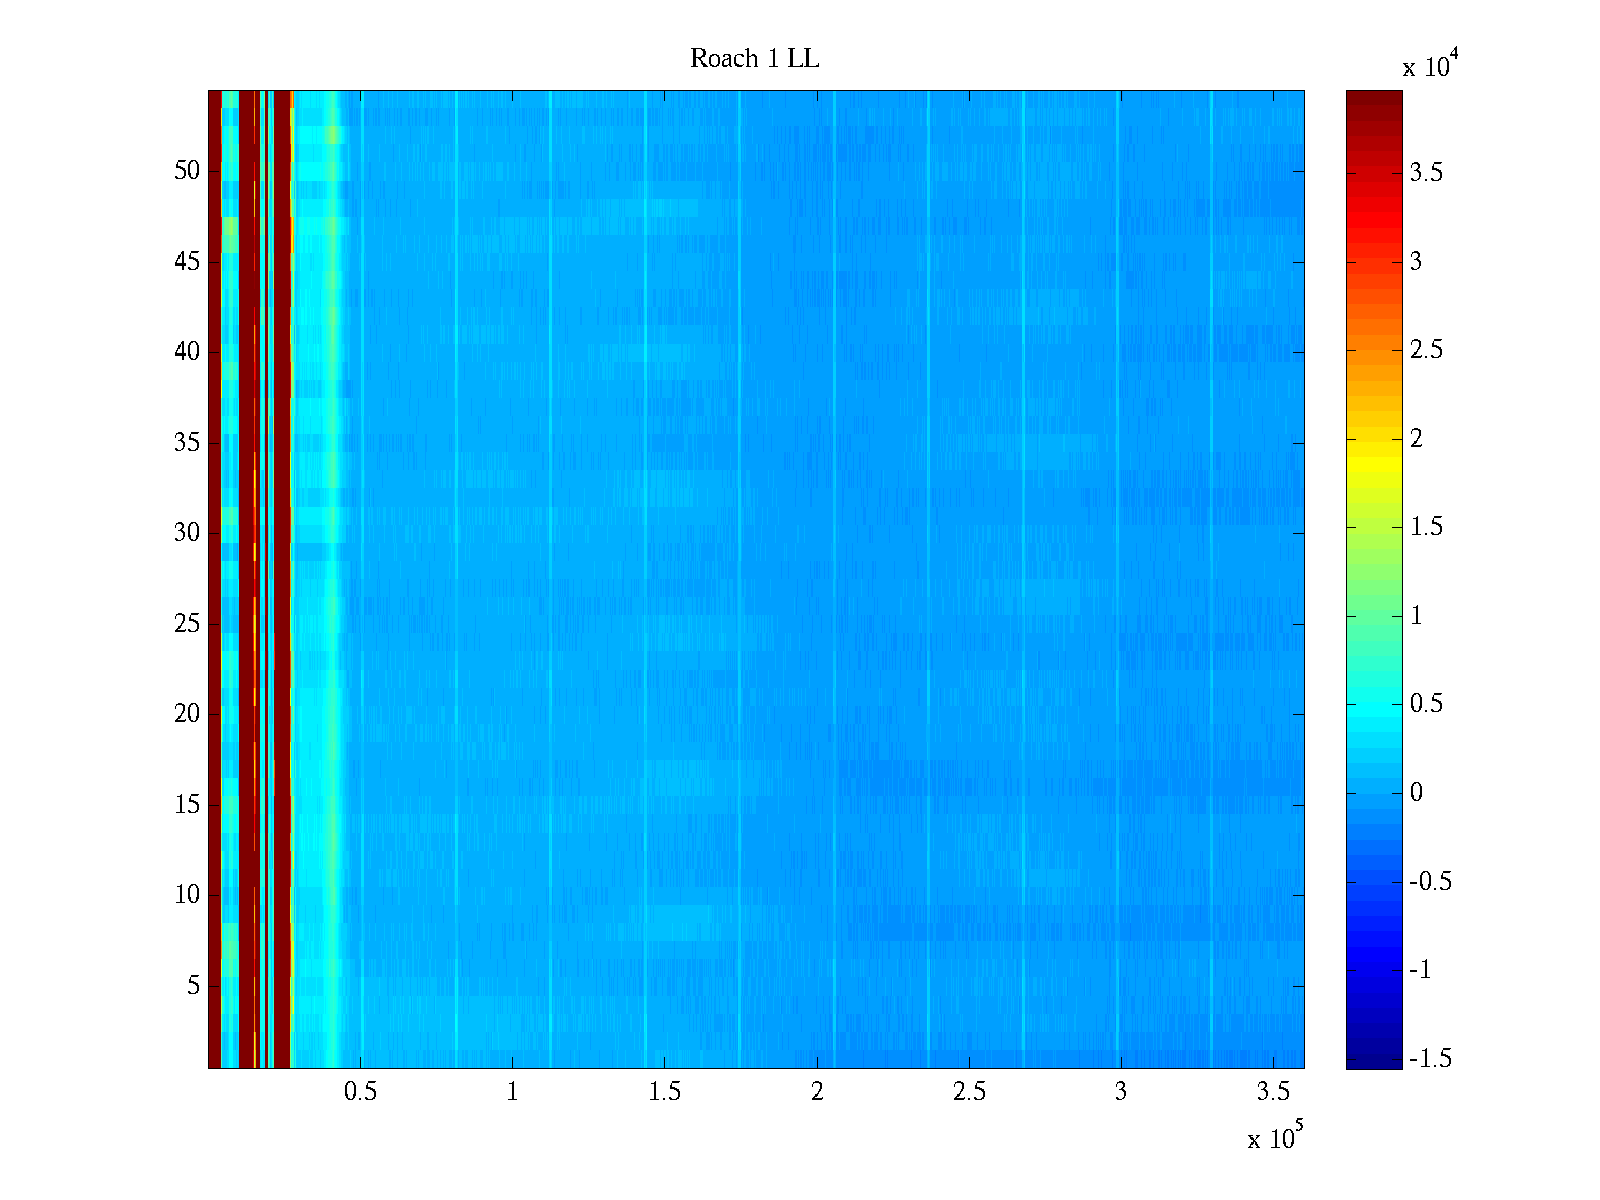This screenshot has height=1200, width=1600.
Task: Click the y-axis tick label 50
Action: pyautogui.click(x=187, y=171)
